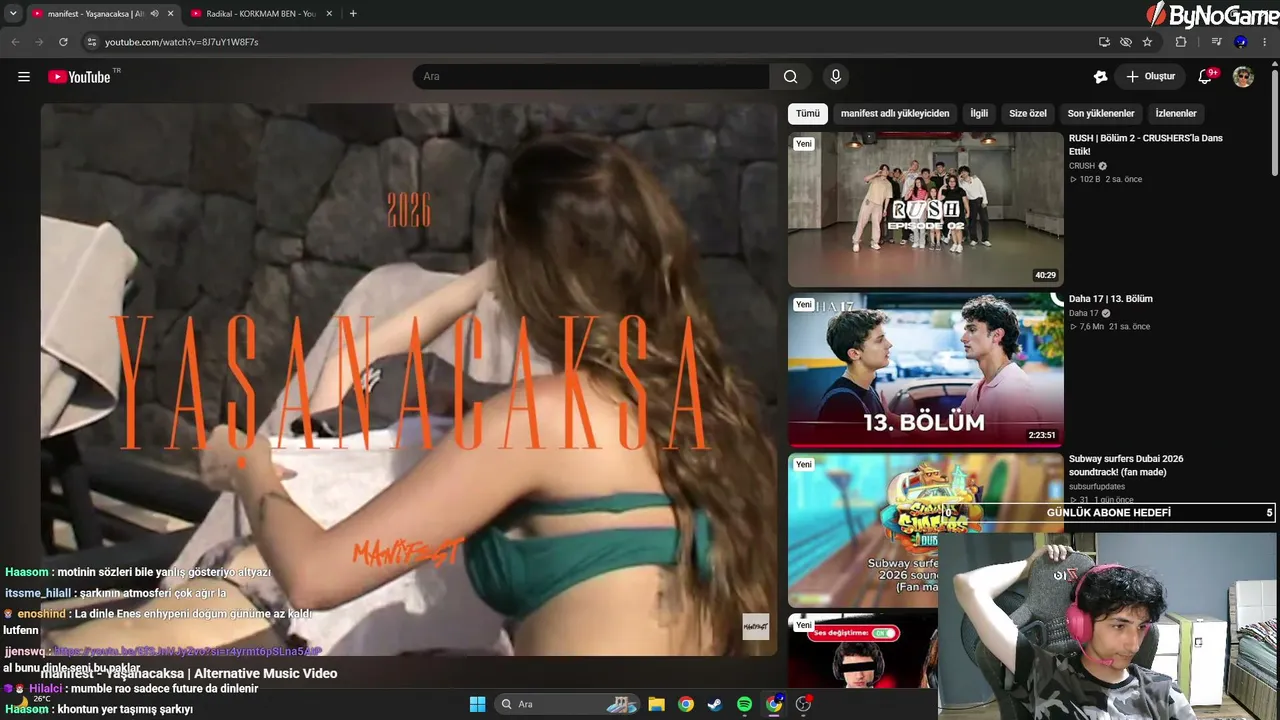Open the YouTube account avatar menu

click(x=1243, y=77)
